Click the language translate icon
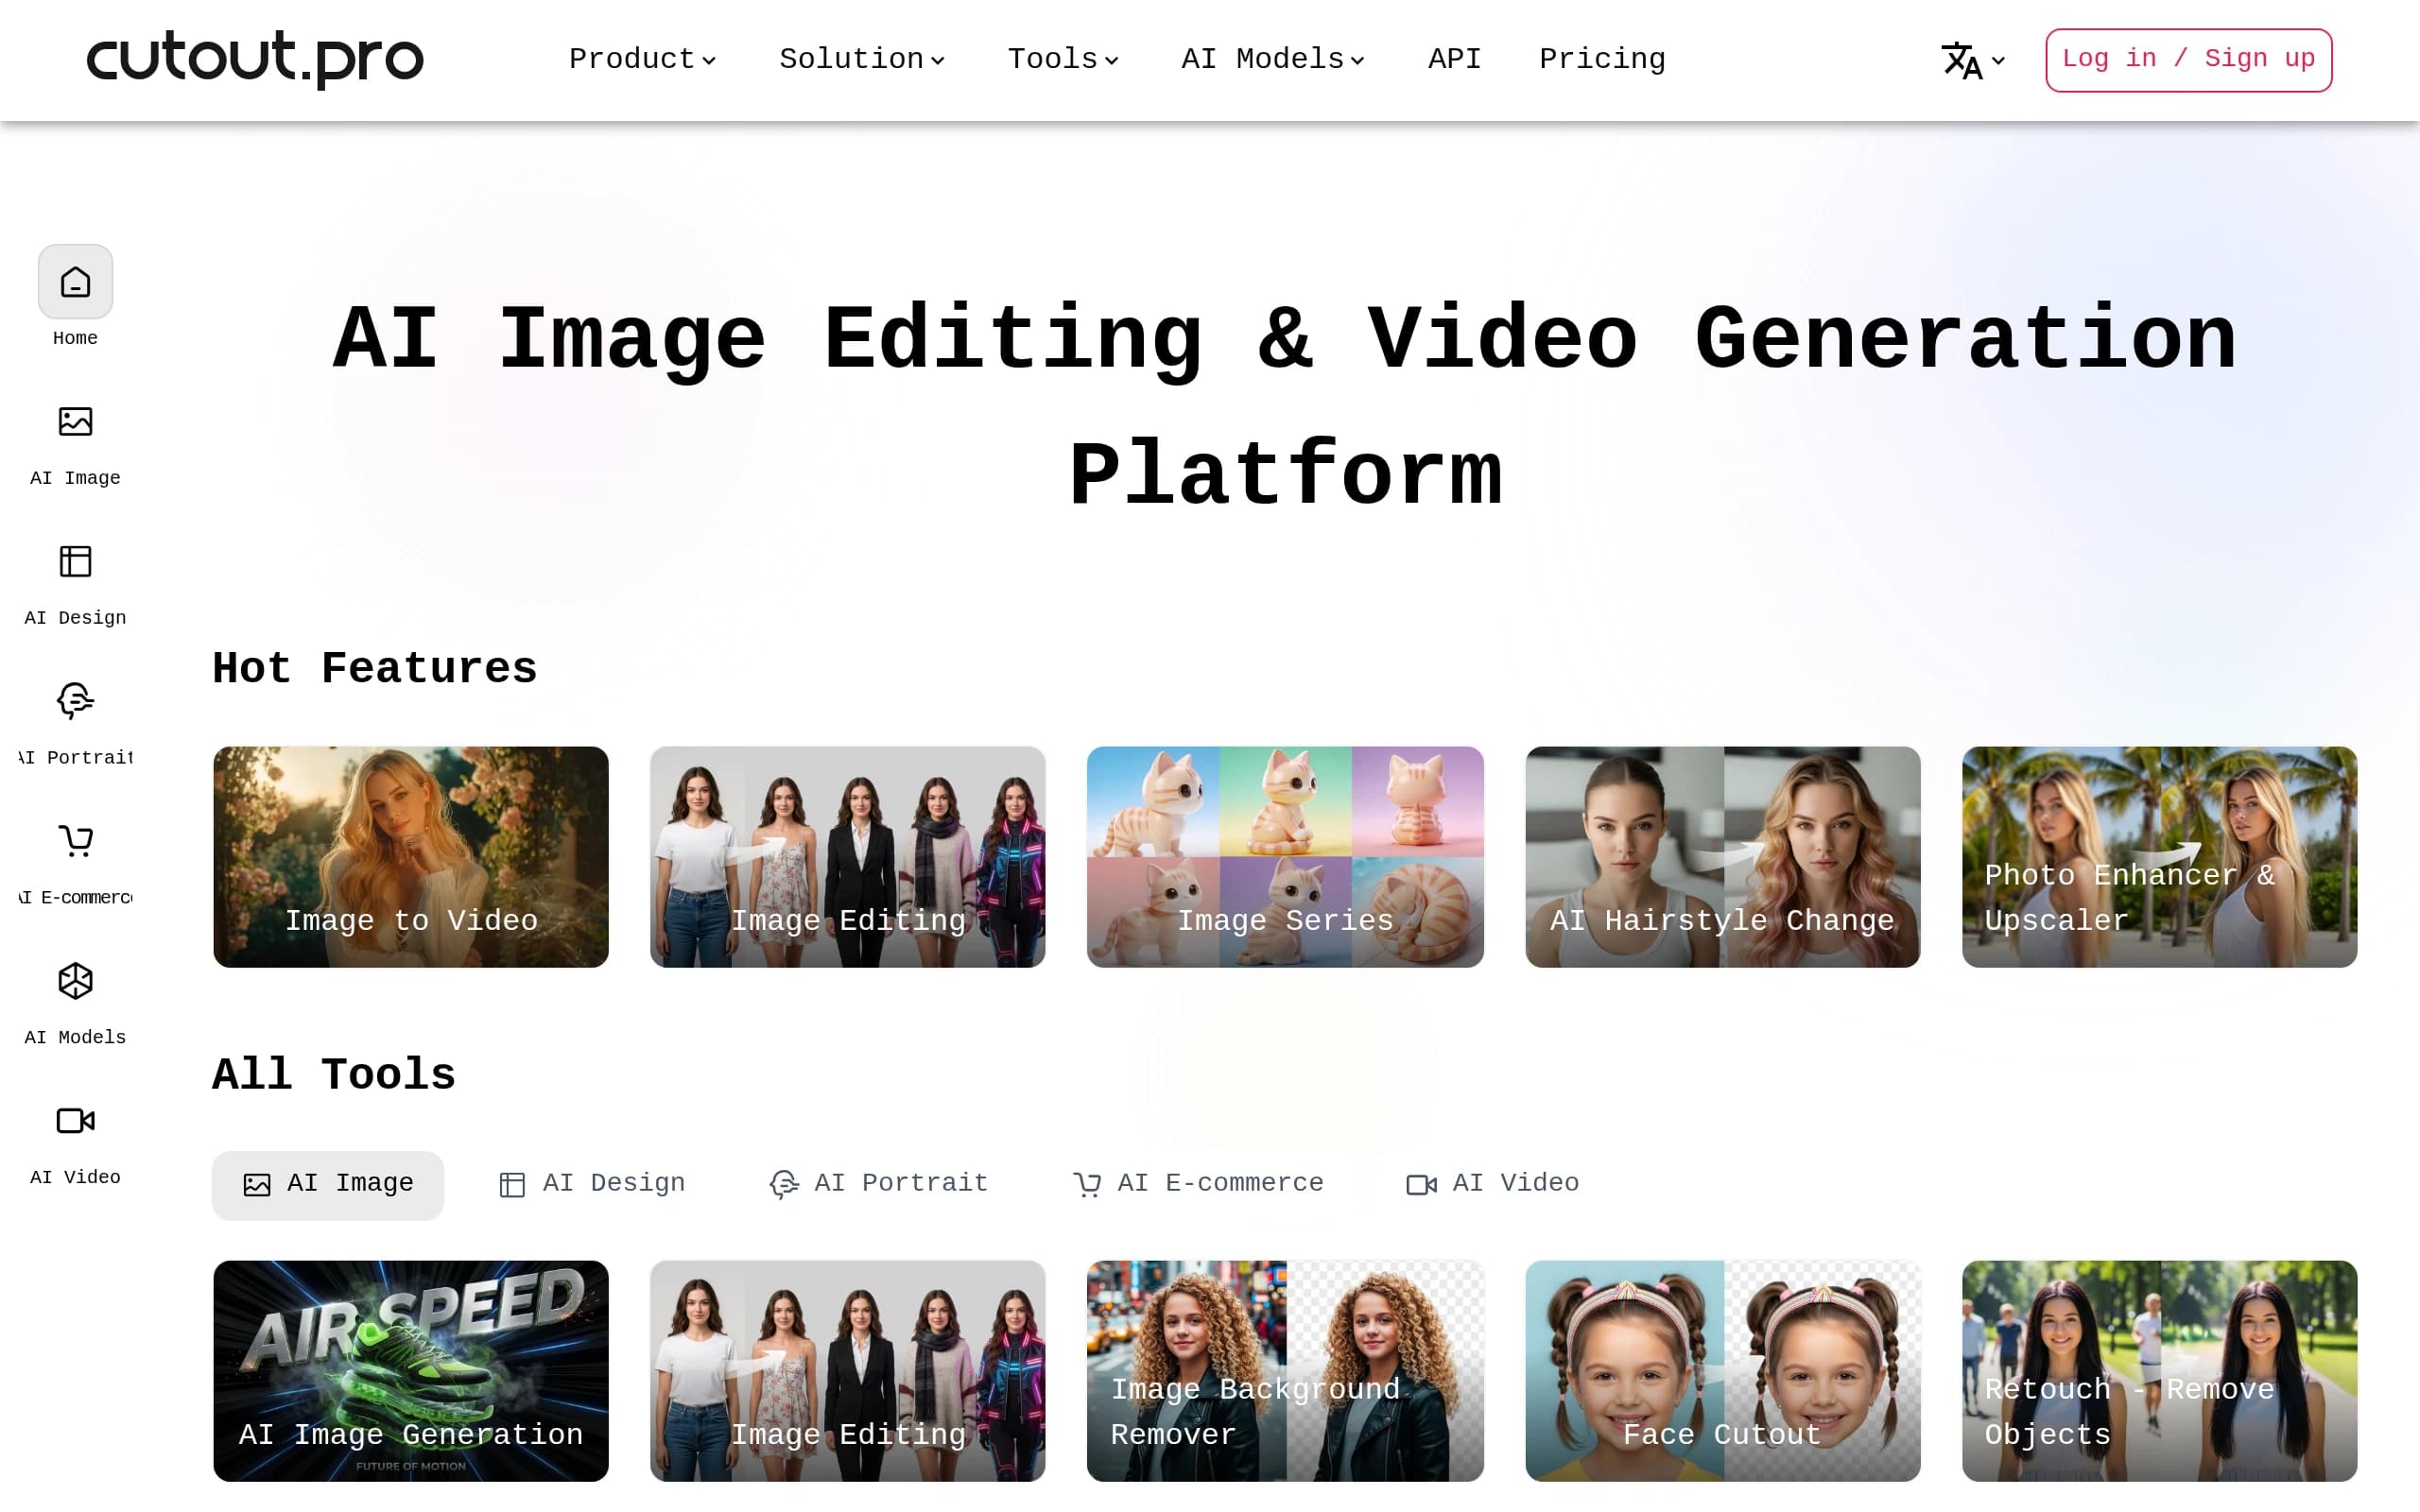Viewport: 2420px width, 1512px height. coord(1961,60)
